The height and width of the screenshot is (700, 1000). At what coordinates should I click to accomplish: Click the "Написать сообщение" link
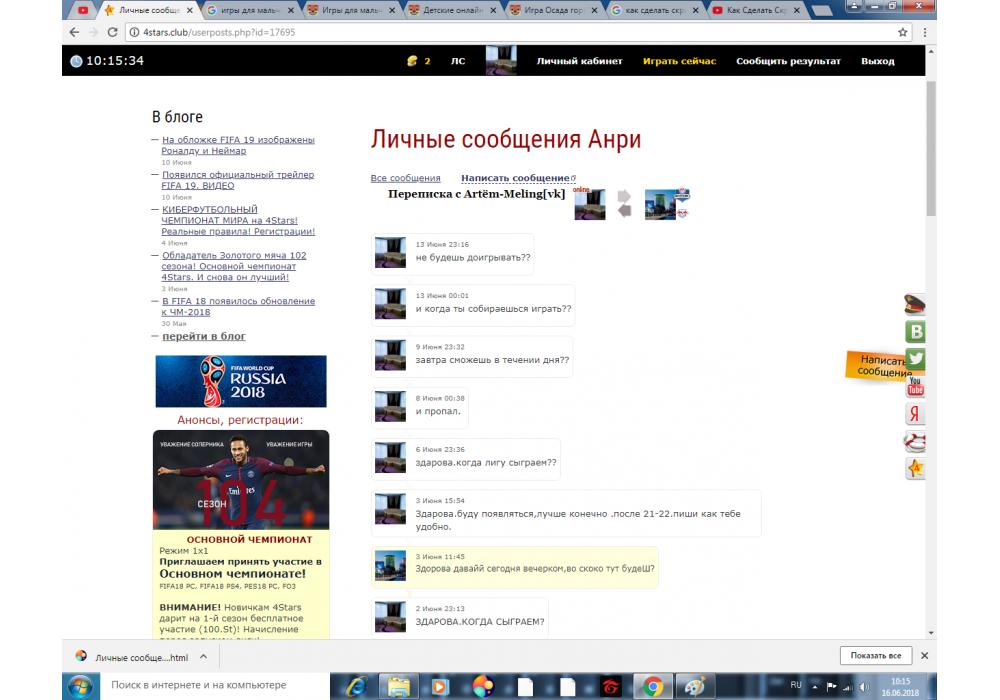pos(515,178)
